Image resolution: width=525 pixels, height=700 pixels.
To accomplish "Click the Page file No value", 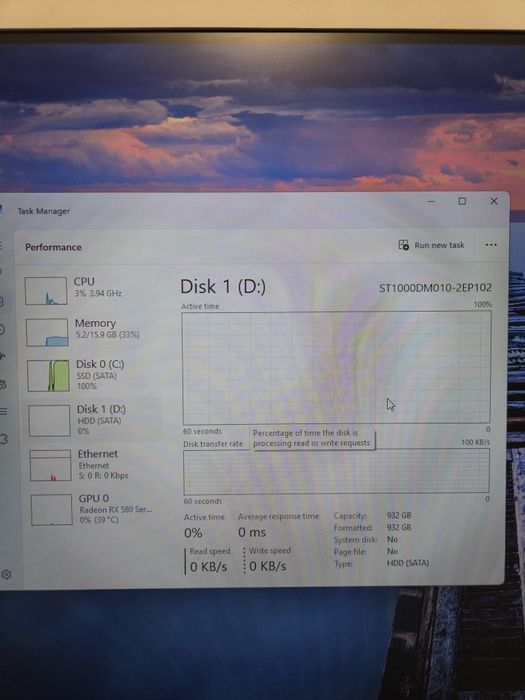I will point(392,551).
